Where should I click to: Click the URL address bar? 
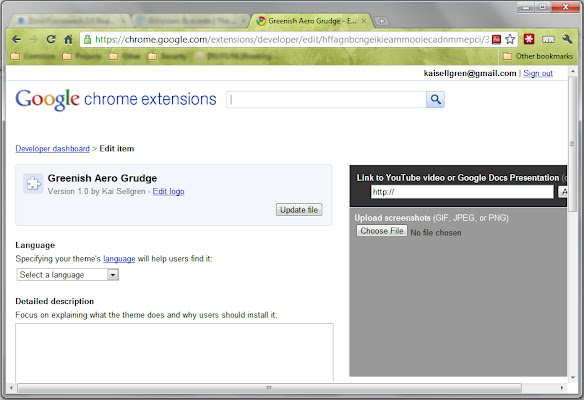coord(291,39)
